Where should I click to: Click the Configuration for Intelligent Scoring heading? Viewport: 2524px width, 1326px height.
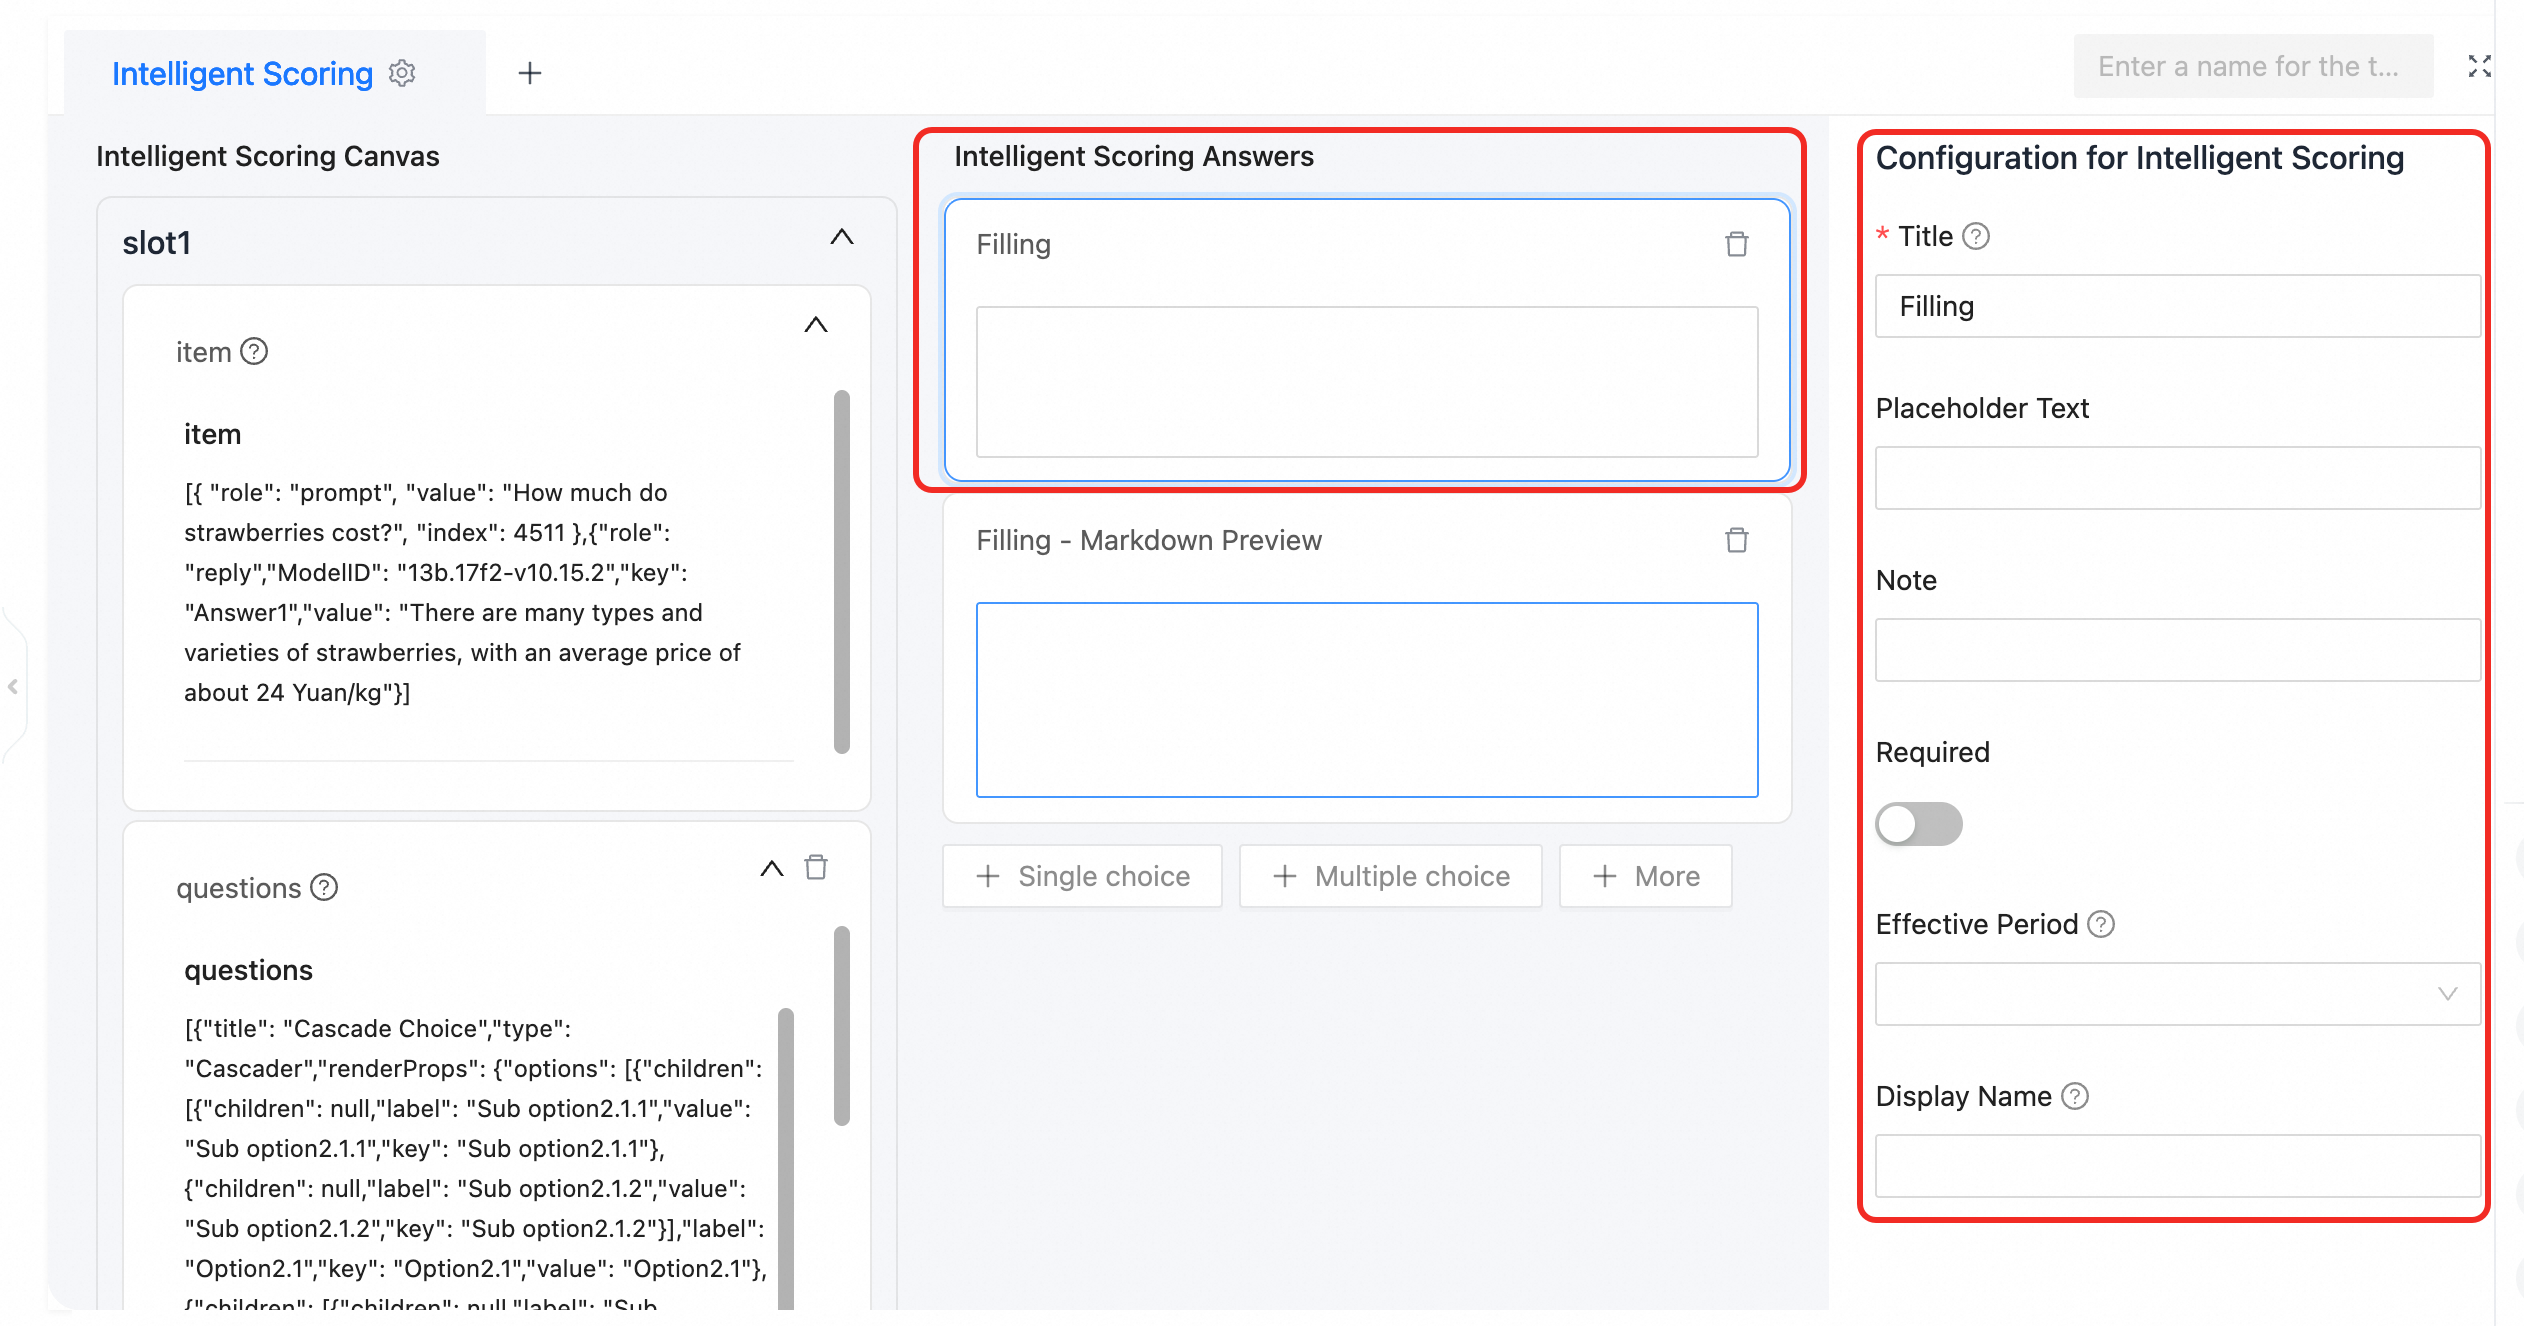(x=2140, y=158)
